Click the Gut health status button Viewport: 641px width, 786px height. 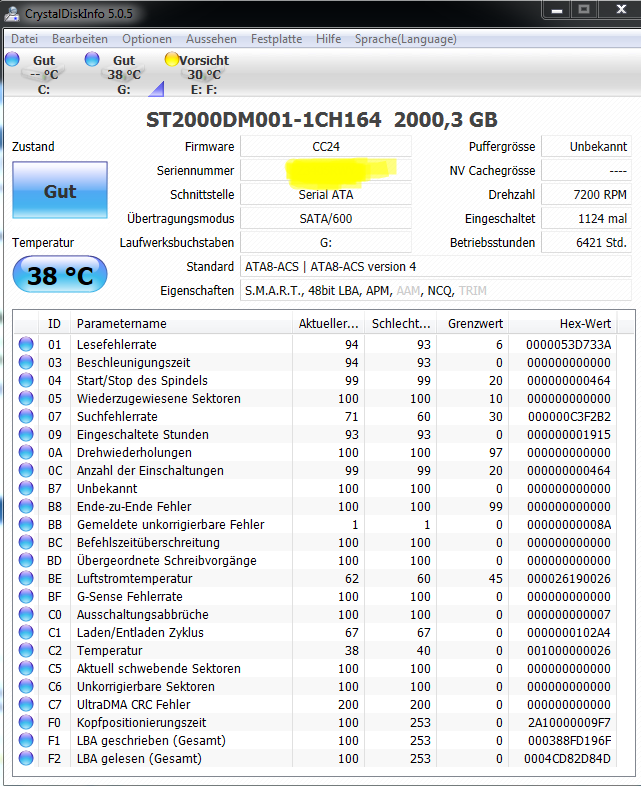[x=60, y=190]
